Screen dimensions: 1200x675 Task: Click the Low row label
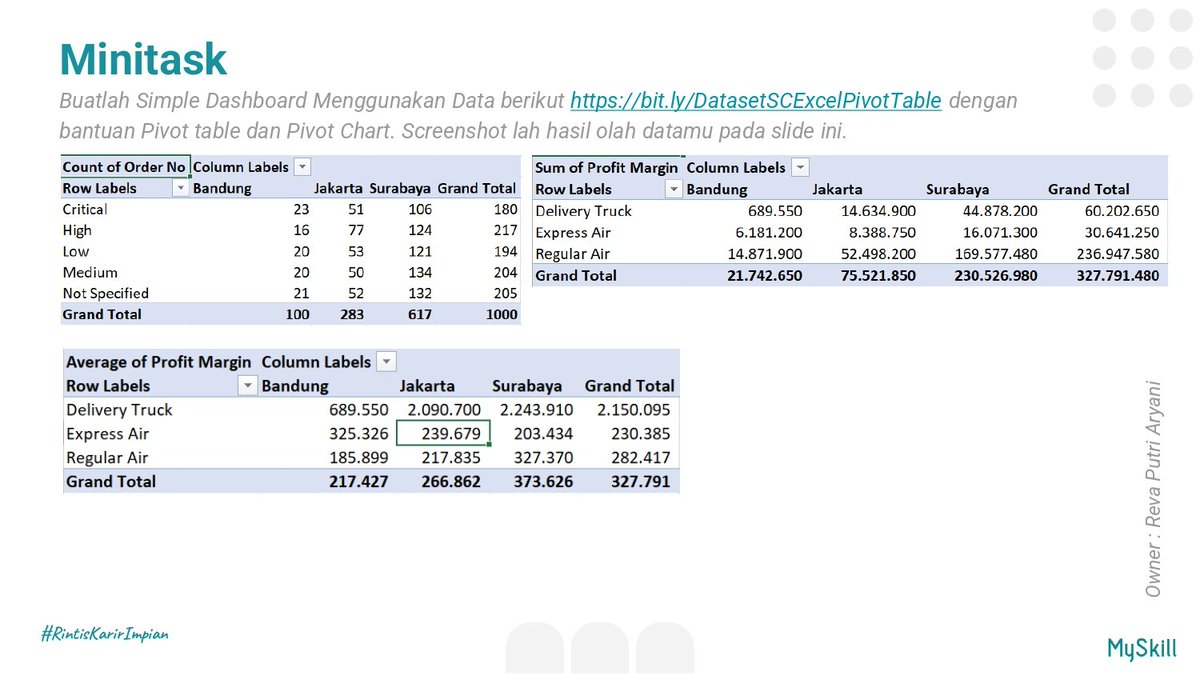pos(76,251)
